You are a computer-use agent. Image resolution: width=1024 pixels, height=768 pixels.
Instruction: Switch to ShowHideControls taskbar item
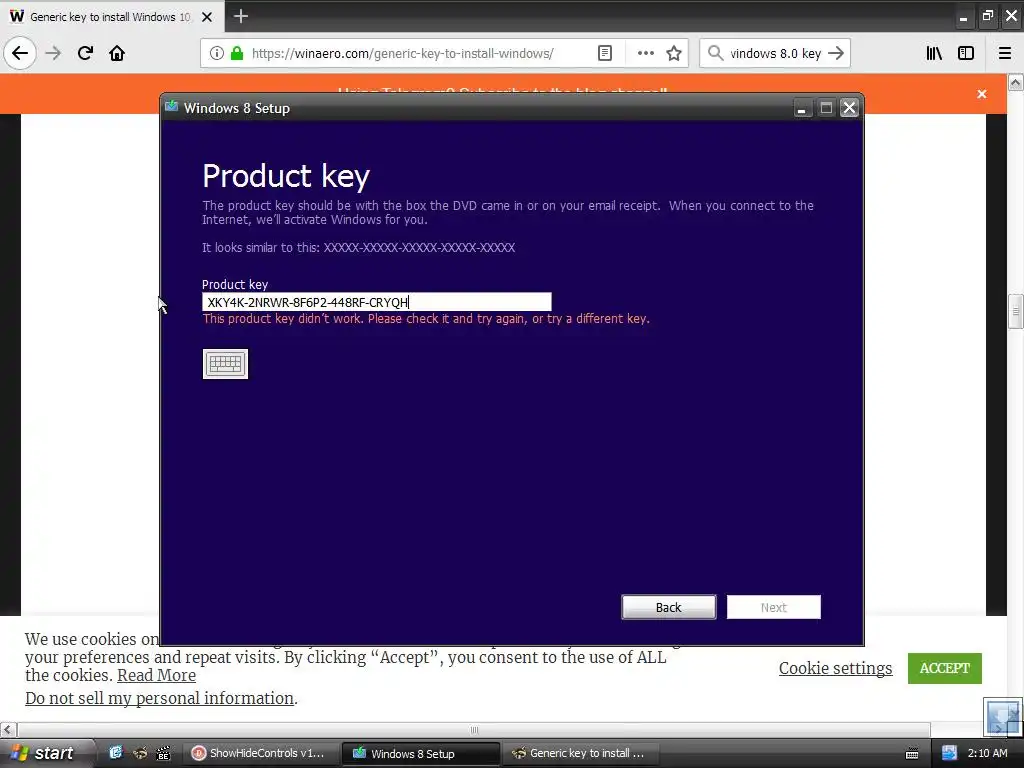point(259,753)
